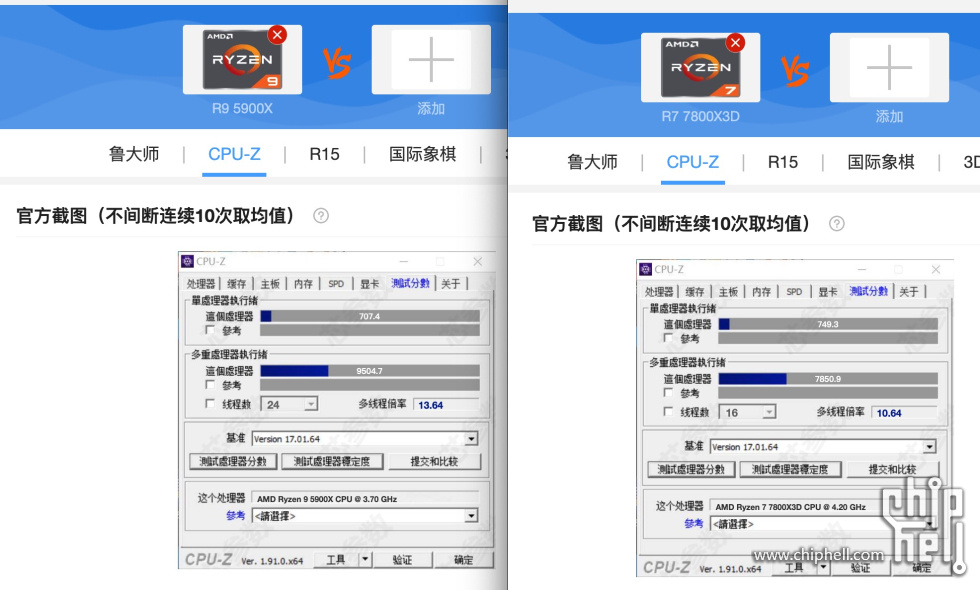Click 确定 button in left CPU-Z
This screenshot has height=590, width=980.
tap(463, 559)
